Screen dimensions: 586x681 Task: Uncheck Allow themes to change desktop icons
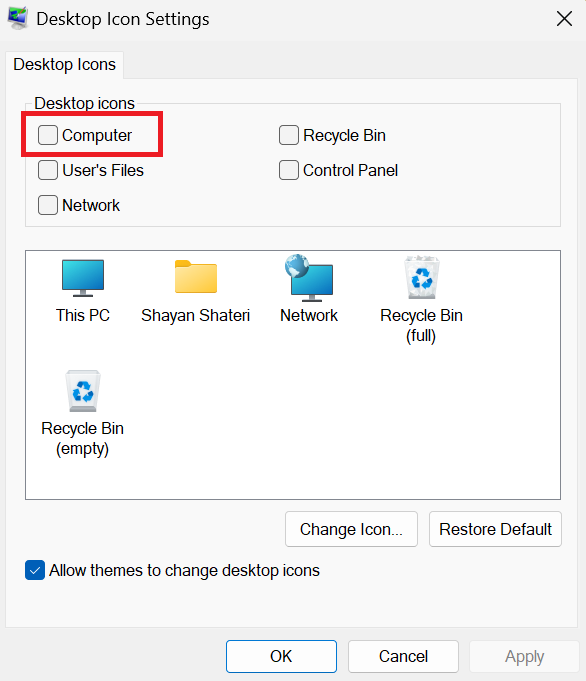[x=35, y=570]
